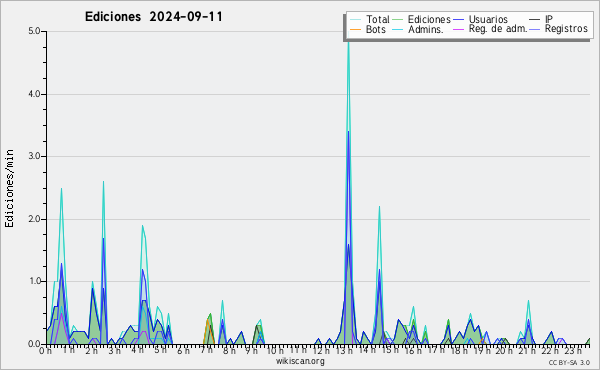Click the 'Ediciones/min' y-axis label
The width and height of the screenshot is (600, 370).
pos(9,188)
